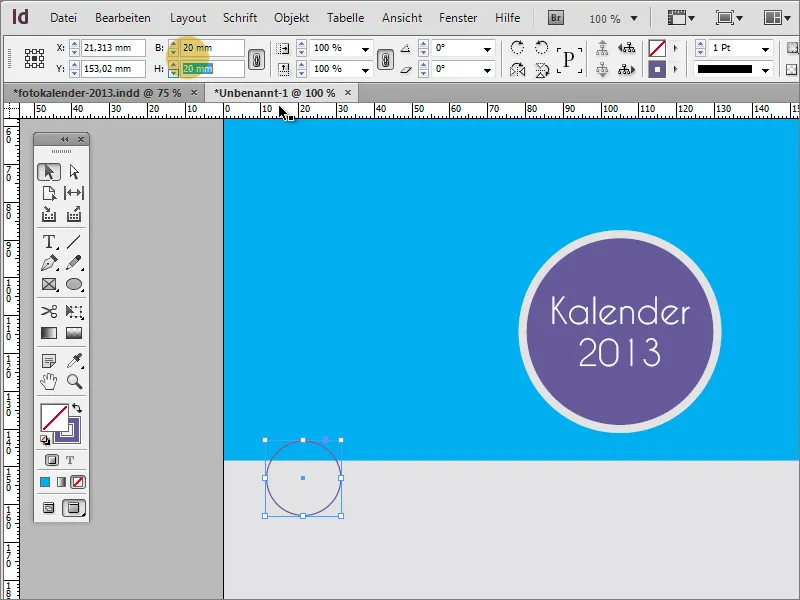Screen dimensions: 800x600
Task: Toggle constrain proportions for scaling percentages
Action: (385, 59)
